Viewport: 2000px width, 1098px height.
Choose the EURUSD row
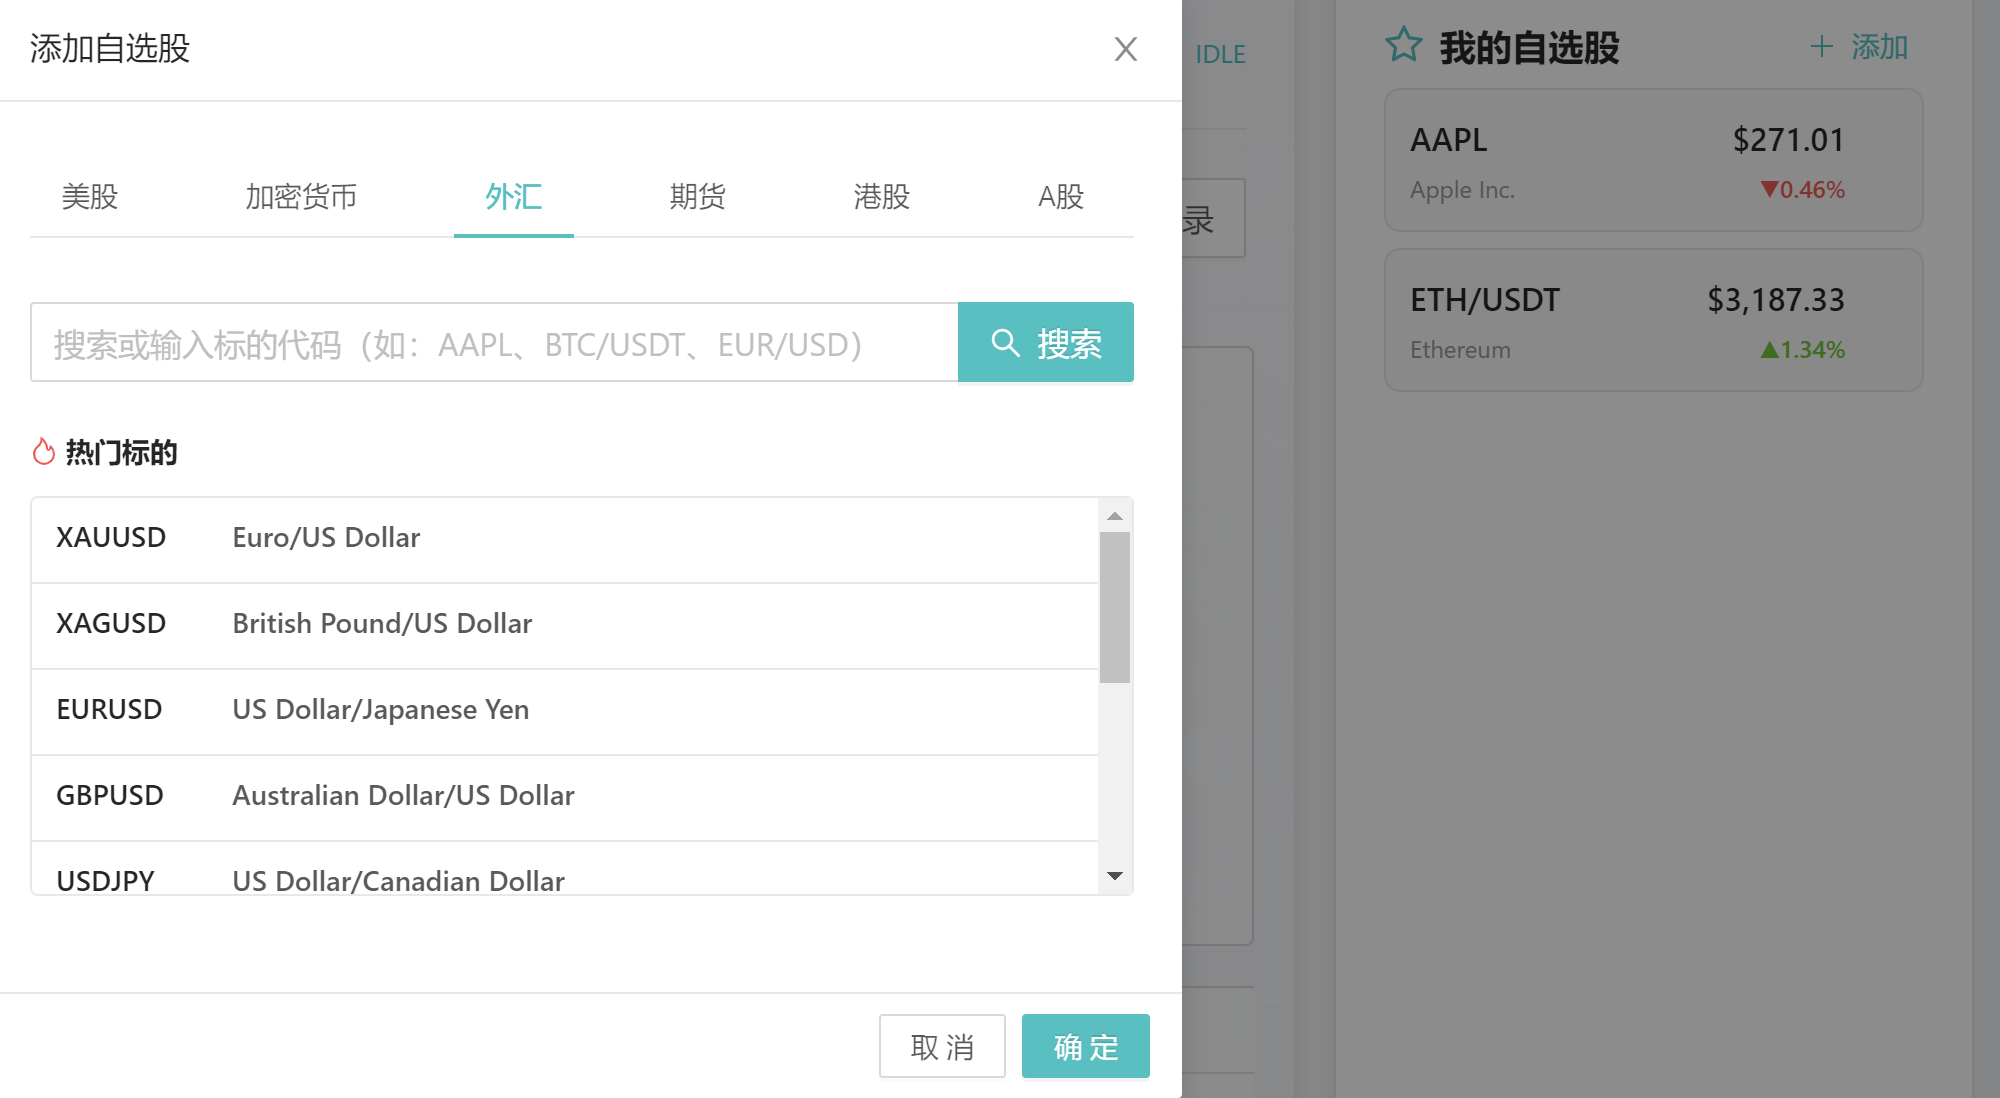[564, 711]
